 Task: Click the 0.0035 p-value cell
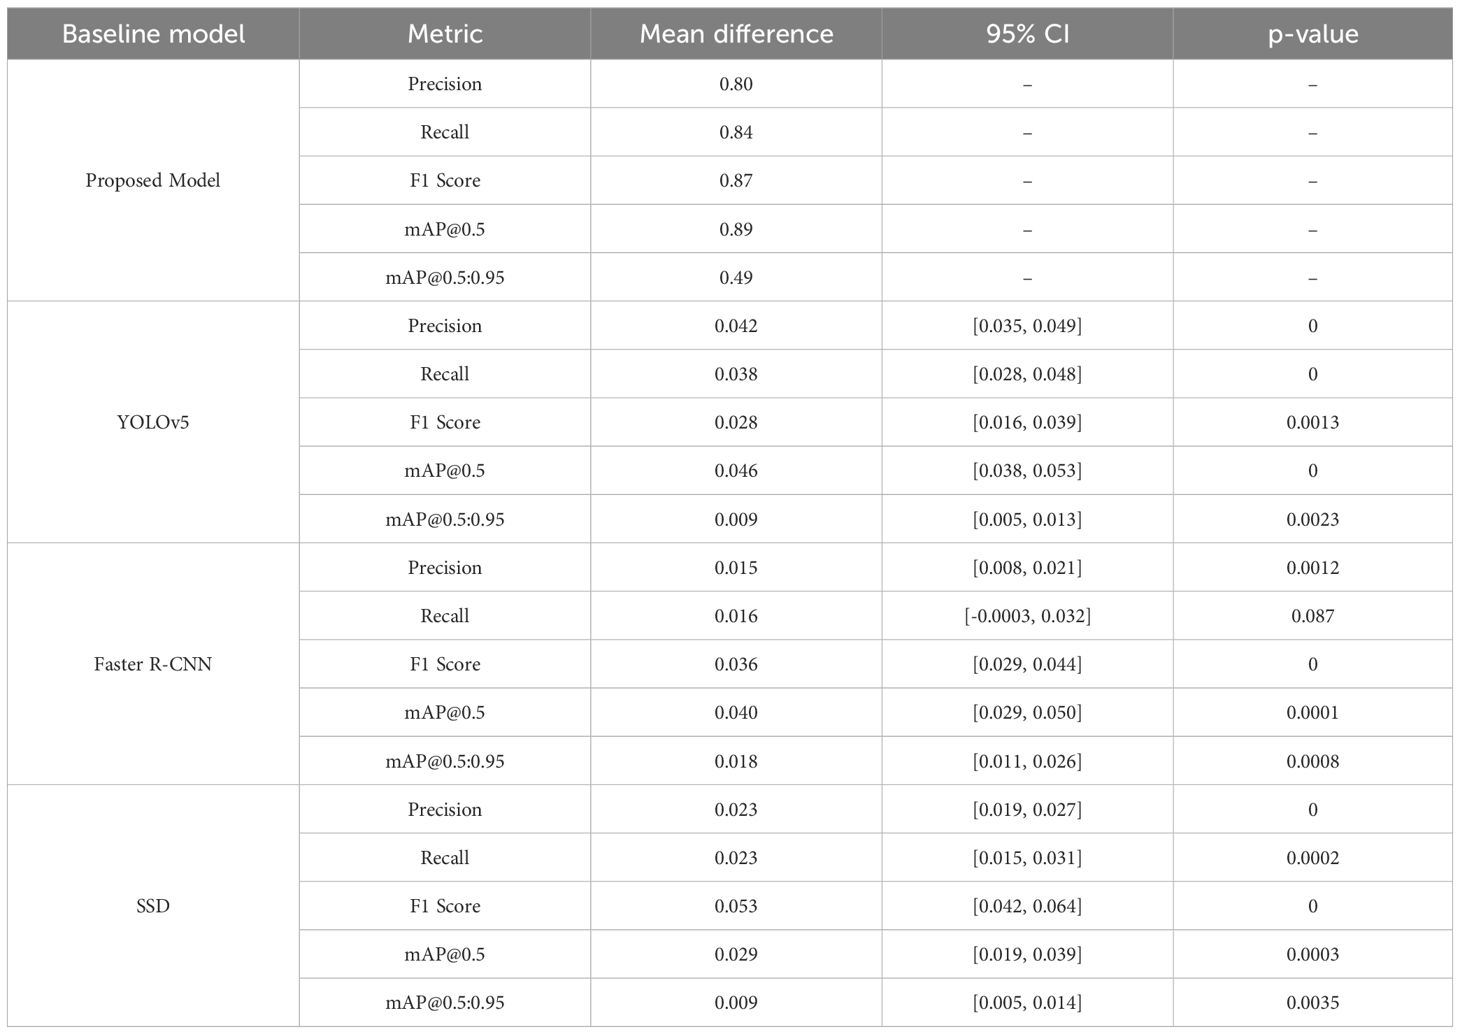click(x=1312, y=1002)
